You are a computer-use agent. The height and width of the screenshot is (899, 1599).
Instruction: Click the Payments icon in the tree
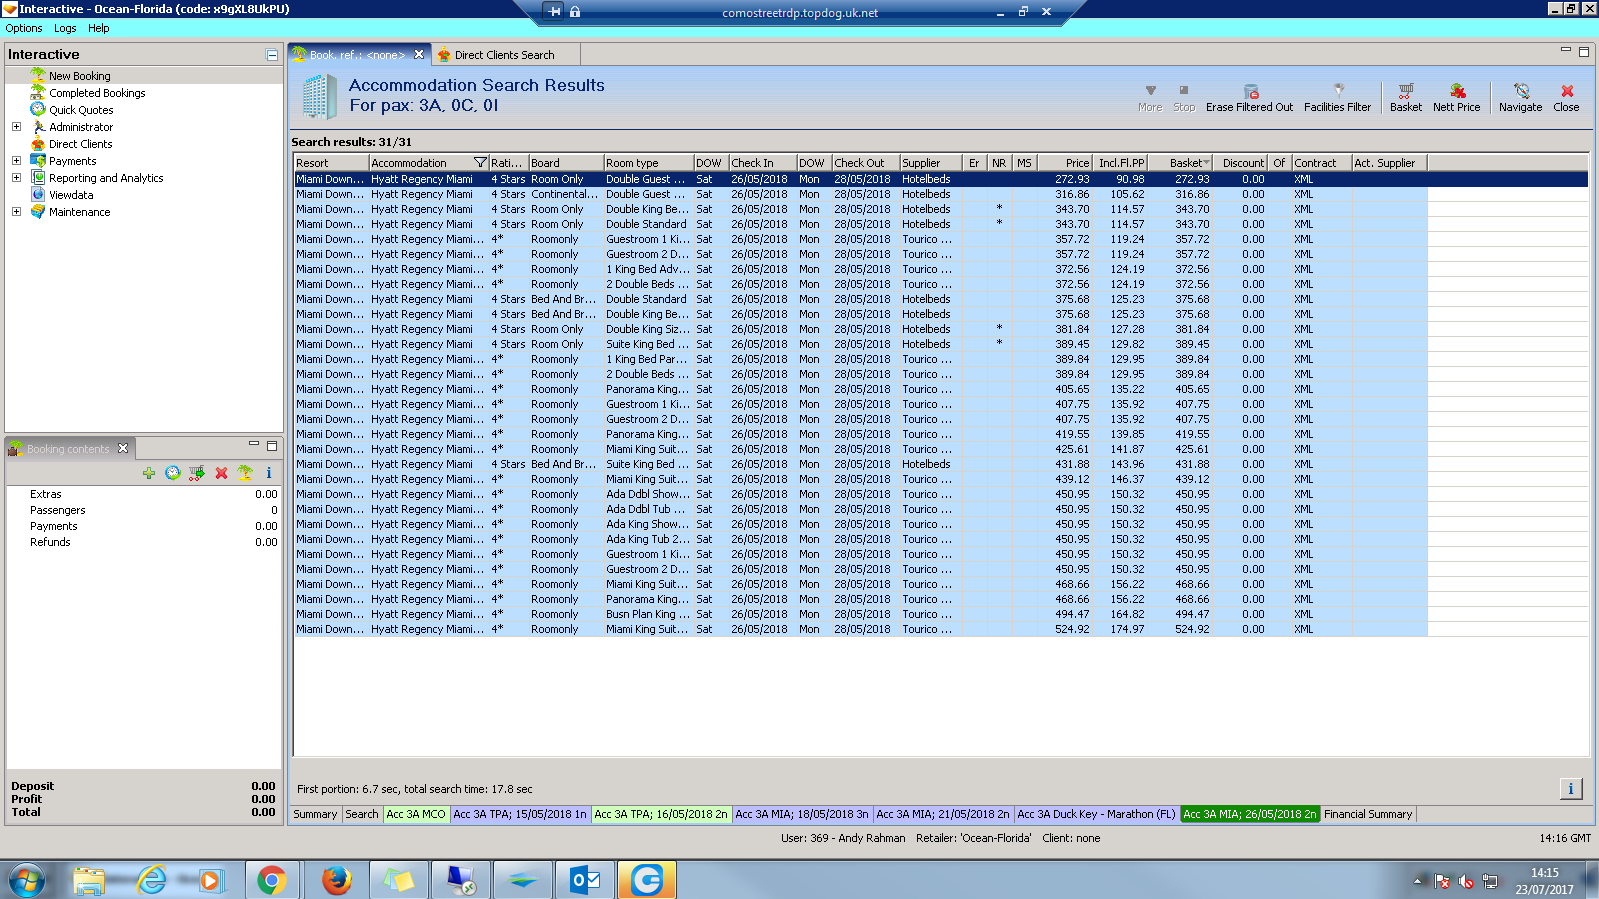(38, 161)
